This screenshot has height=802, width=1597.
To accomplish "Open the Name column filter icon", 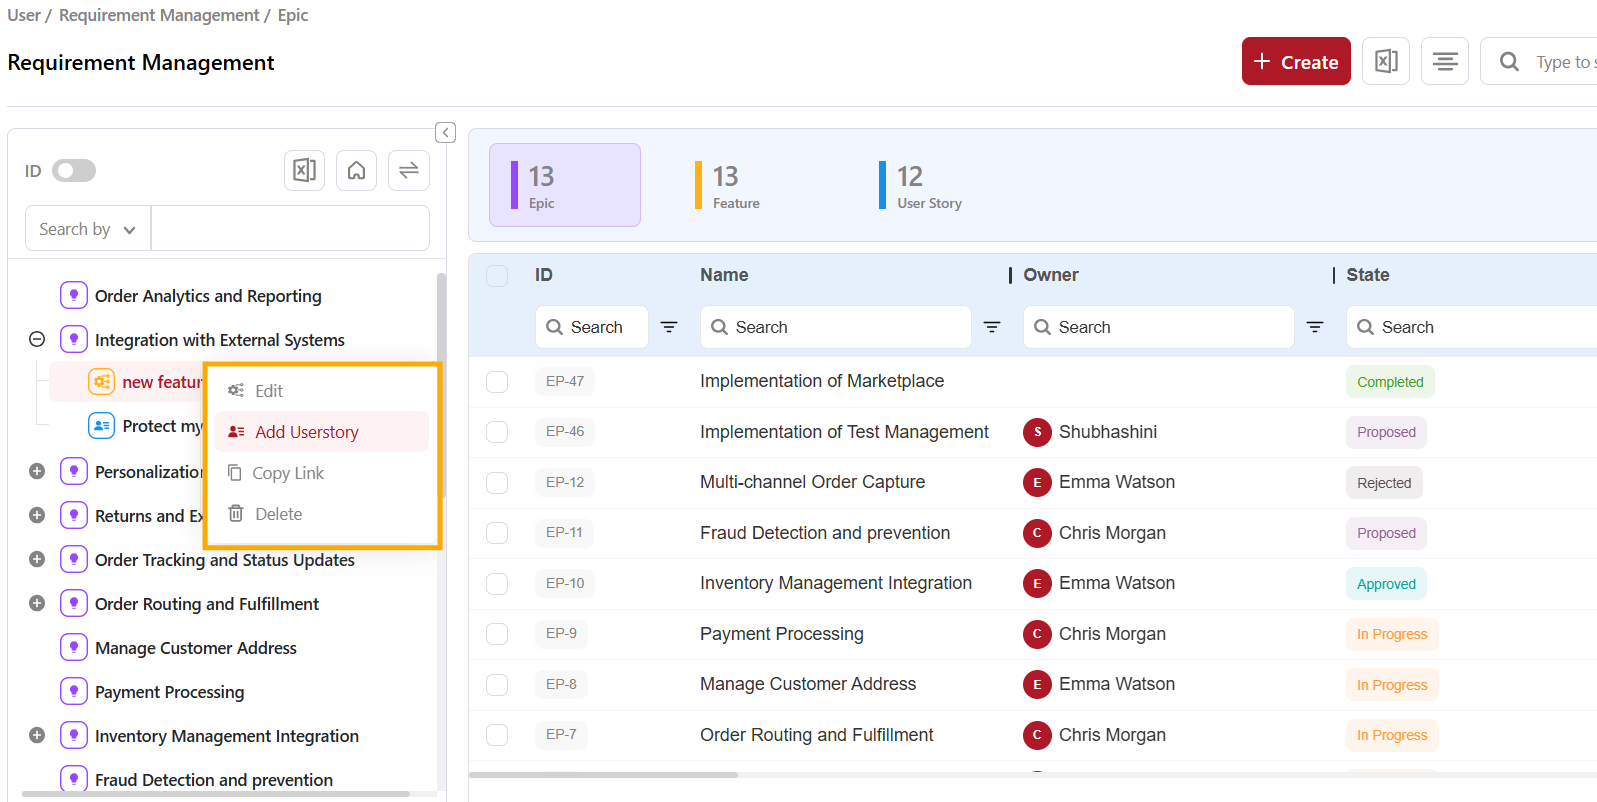I will click(991, 327).
